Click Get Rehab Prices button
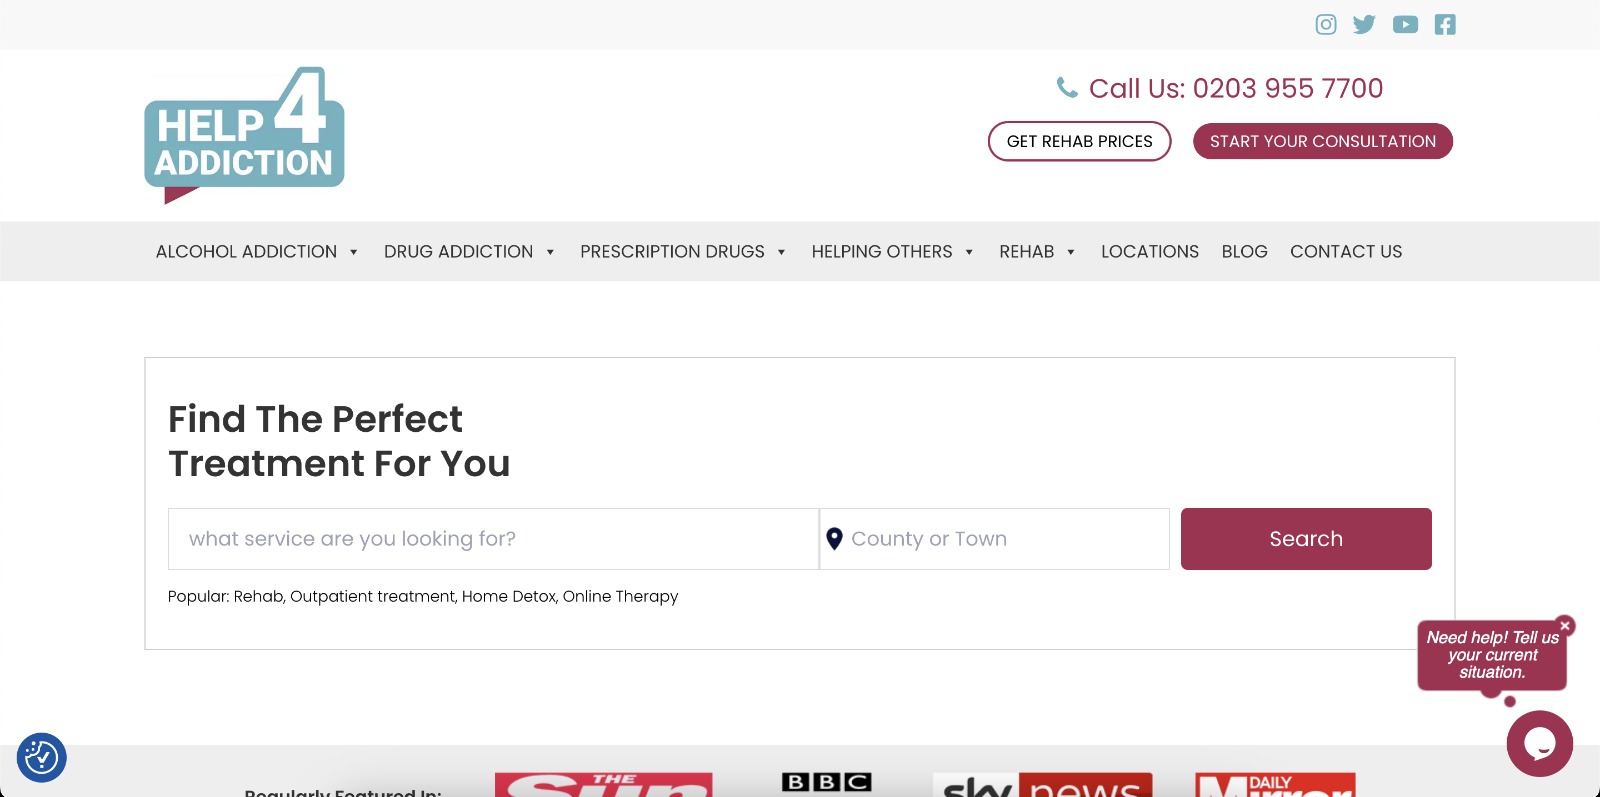This screenshot has height=797, width=1600. 1079,141
